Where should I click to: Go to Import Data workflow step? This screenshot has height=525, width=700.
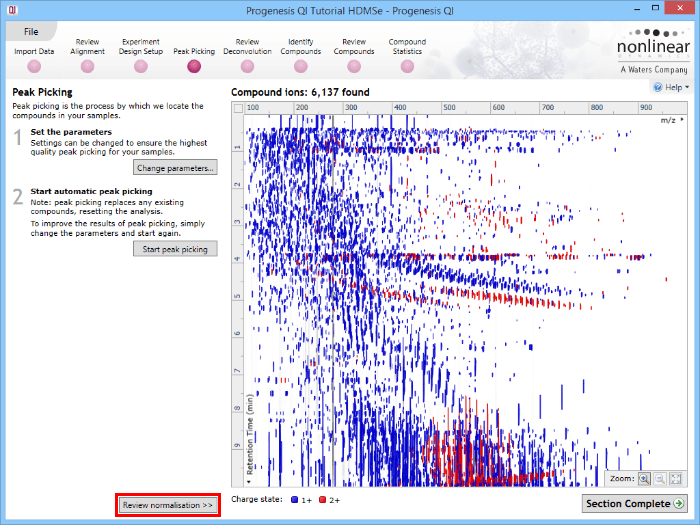tap(34, 59)
